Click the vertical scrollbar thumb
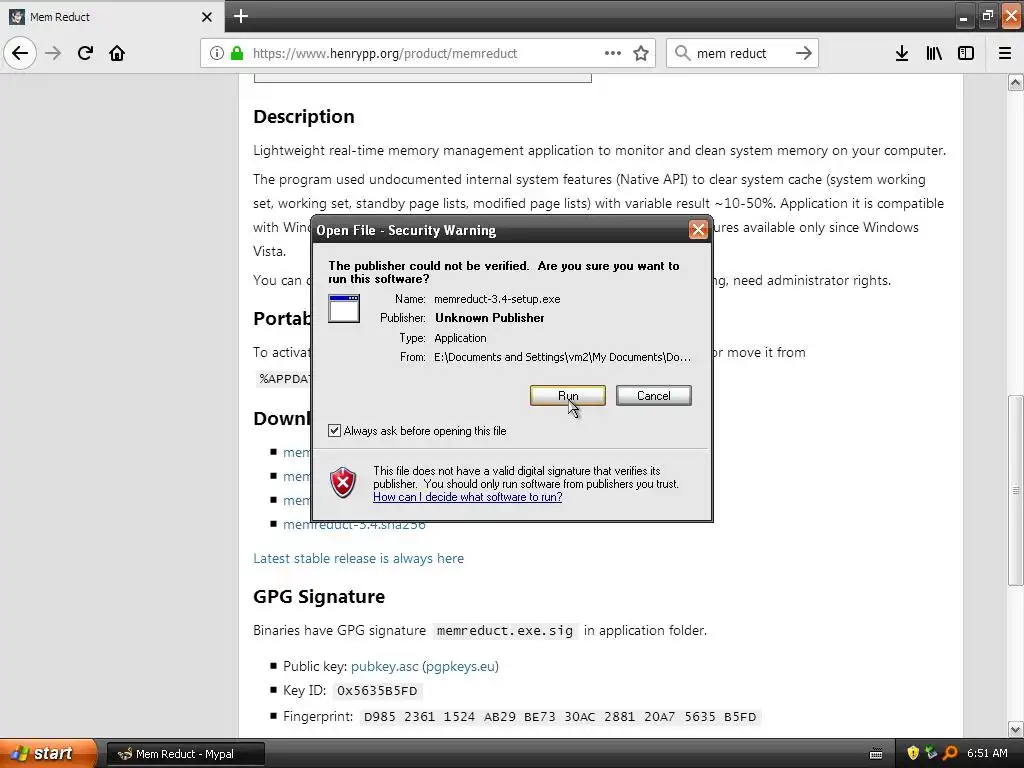Viewport: 1024px width, 768px height. 1016,490
